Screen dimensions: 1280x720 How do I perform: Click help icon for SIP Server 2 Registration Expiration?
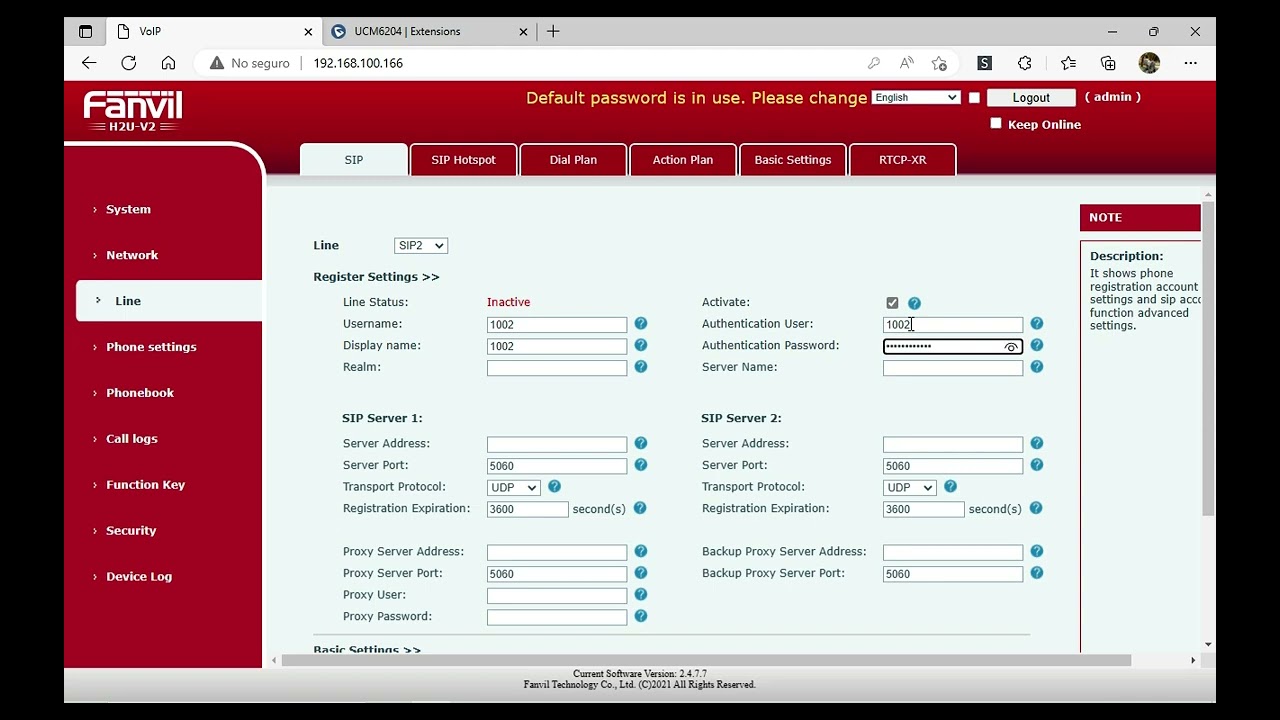(1036, 508)
